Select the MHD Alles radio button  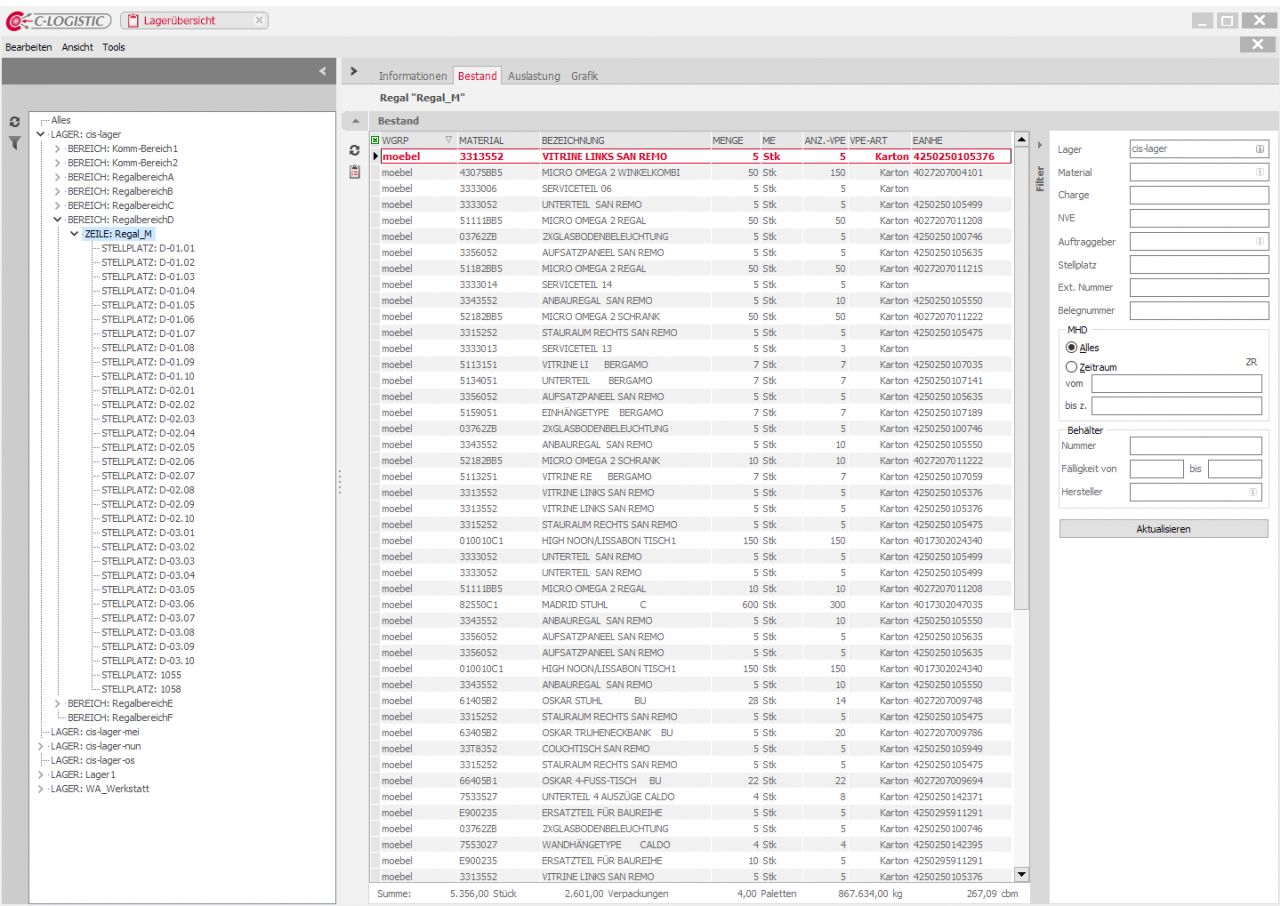click(x=1071, y=347)
